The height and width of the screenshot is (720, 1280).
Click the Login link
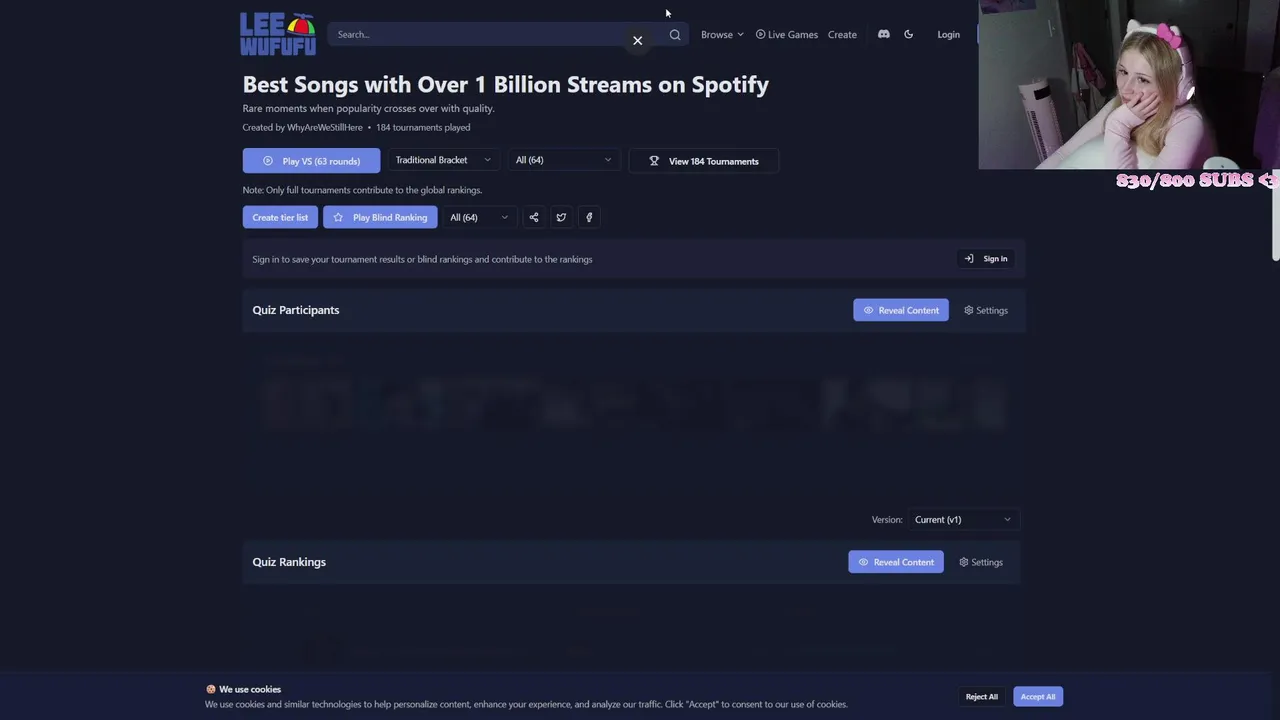(x=948, y=34)
